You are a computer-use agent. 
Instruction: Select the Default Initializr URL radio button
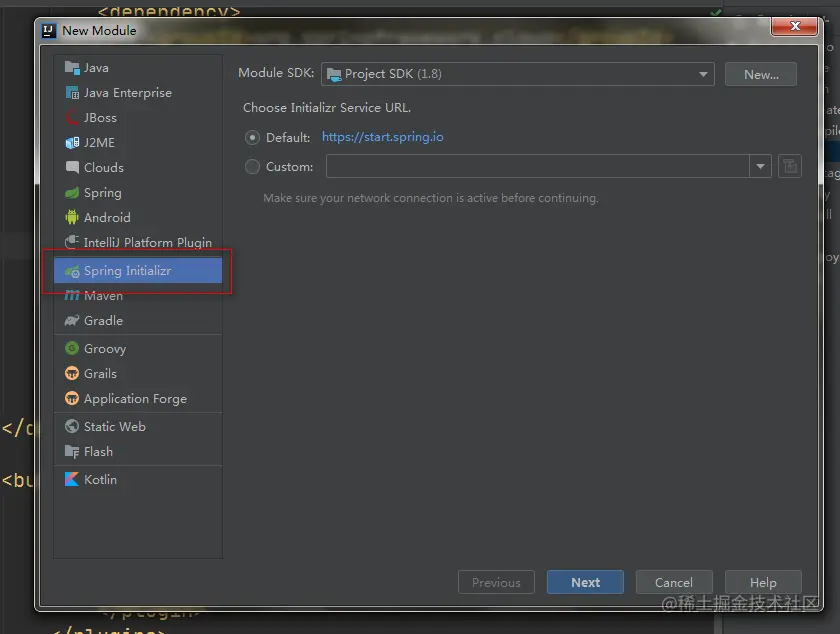click(x=252, y=138)
